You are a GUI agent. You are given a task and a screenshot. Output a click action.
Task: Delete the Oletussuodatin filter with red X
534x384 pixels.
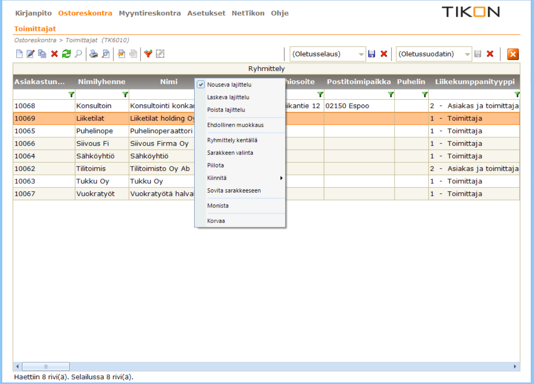[490, 54]
